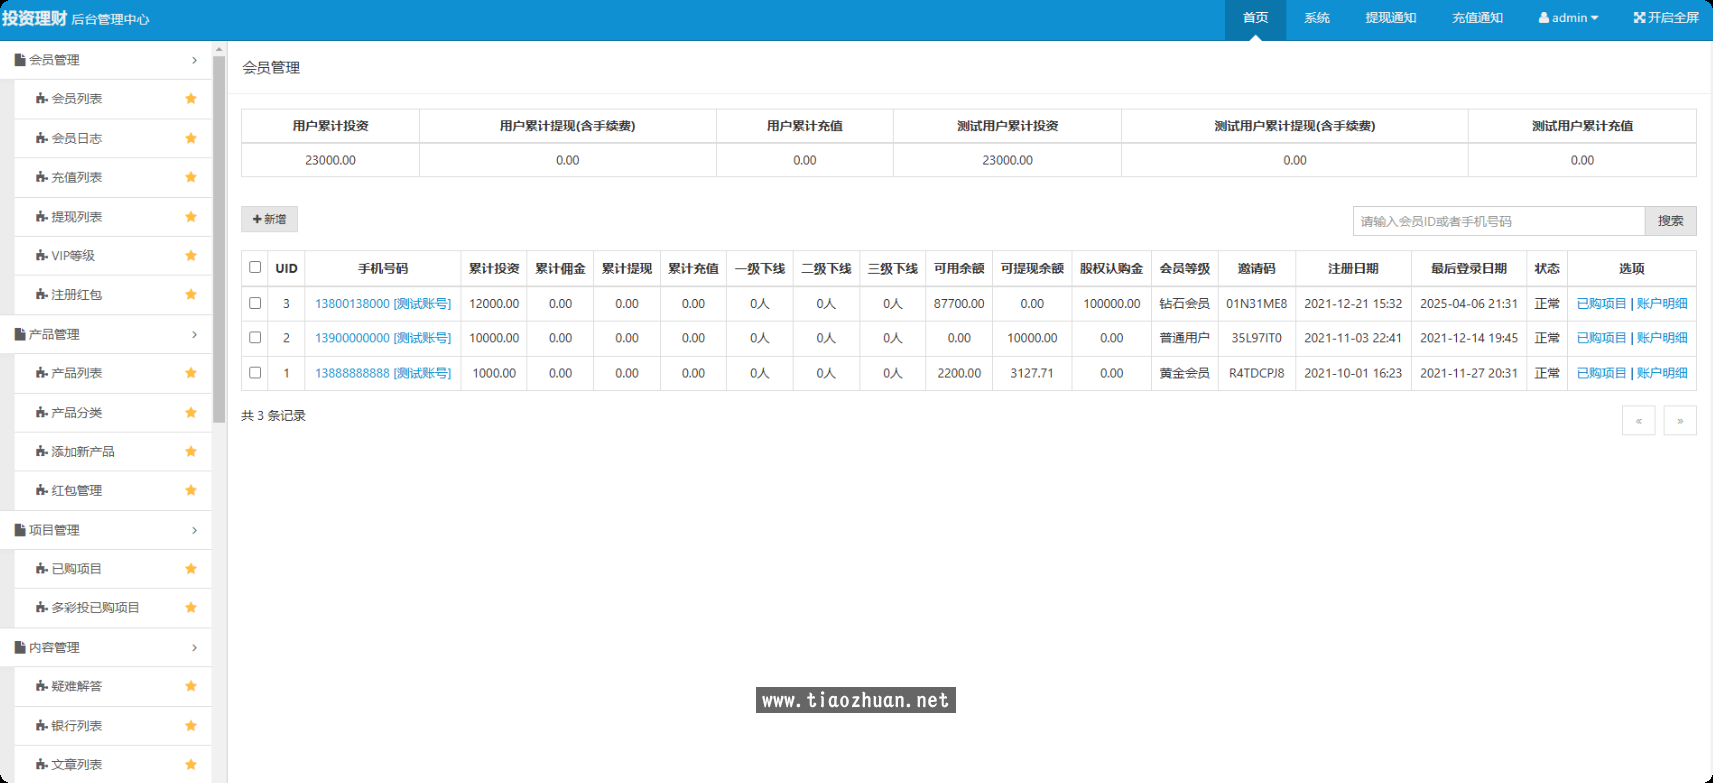Click the 新增 add button
The height and width of the screenshot is (783, 1713).
click(x=269, y=219)
